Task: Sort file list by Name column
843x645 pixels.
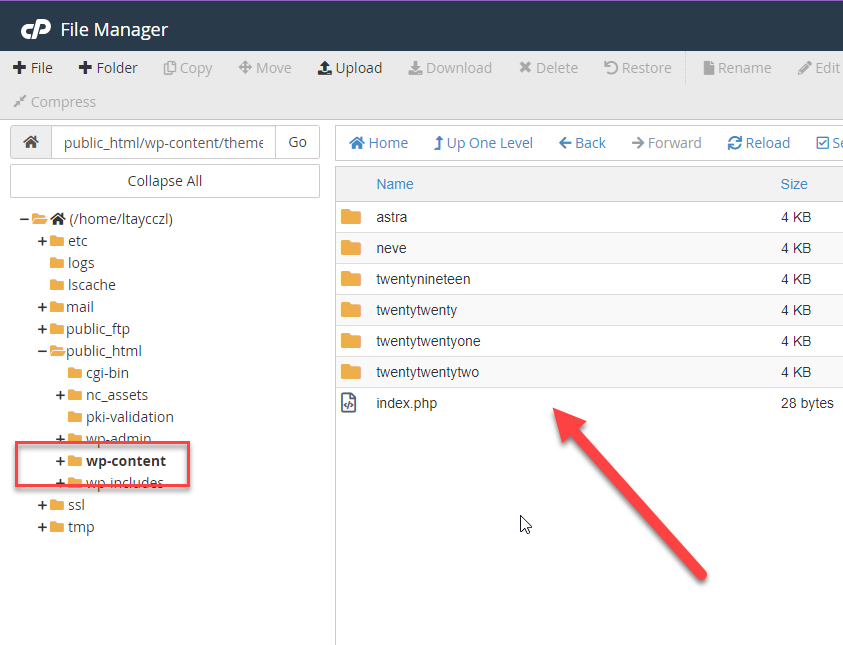Action: click(x=394, y=184)
